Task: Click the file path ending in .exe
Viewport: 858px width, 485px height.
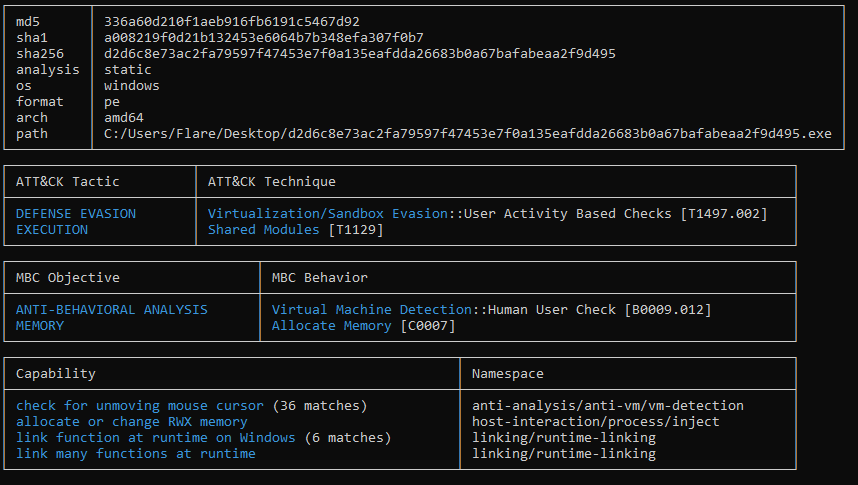Action: pyautogui.click(x=467, y=134)
